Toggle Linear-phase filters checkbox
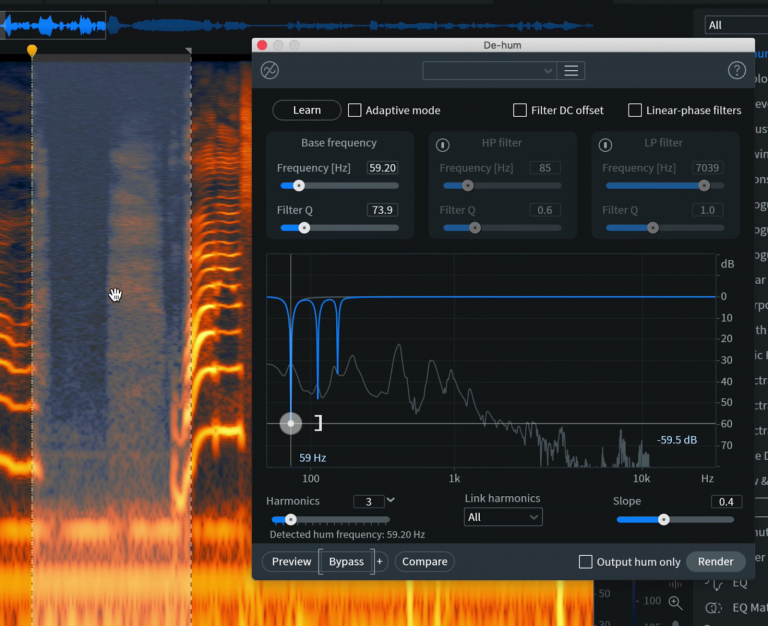Image resolution: width=768 pixels, height=626 pixels. tap(635, 110)
